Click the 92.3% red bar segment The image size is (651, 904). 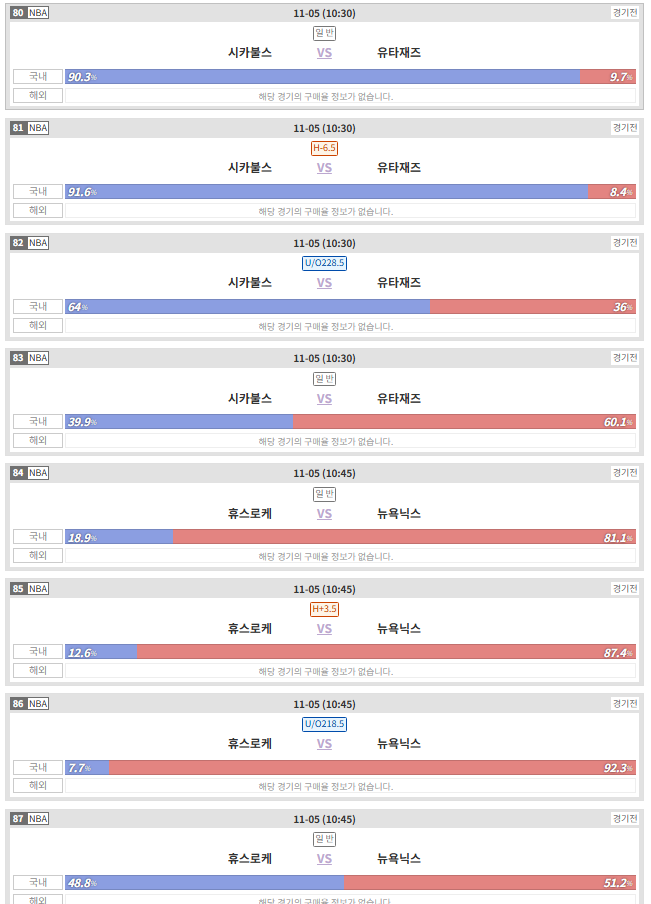(x=372, y=767)
